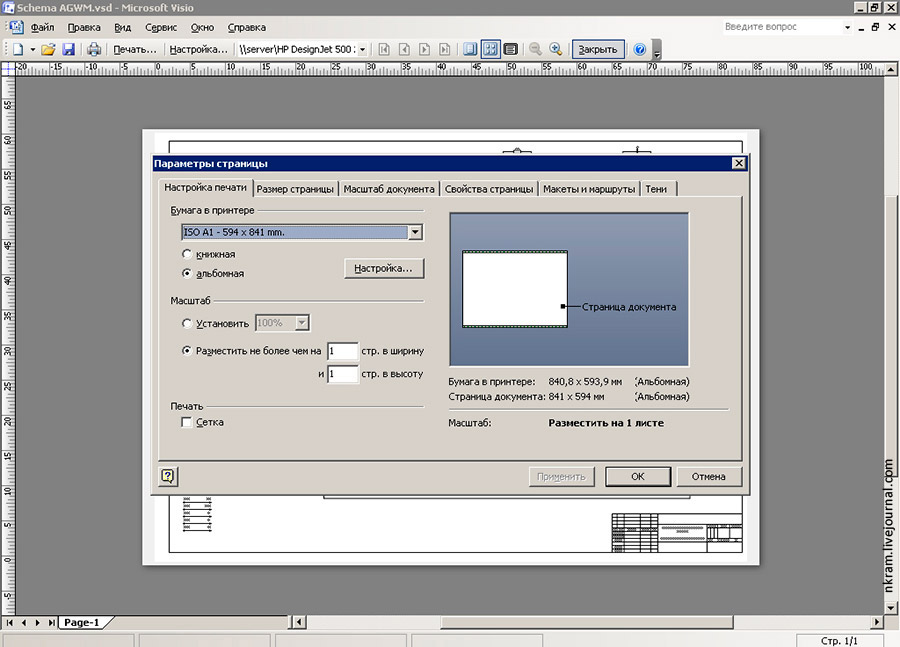Screen dimensions: 900x647
Task: Switch to the Размер страницы tab
Action: 295,189
